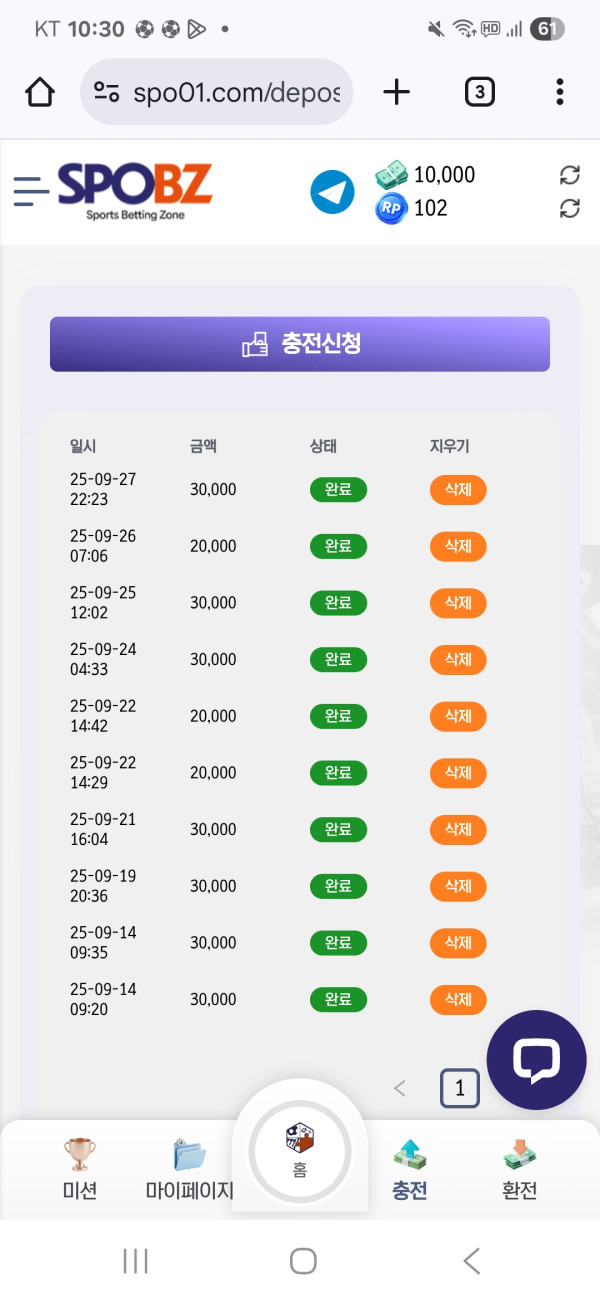
Task: Tap the 충전신청 deposit request button
Action: (300, 344)
